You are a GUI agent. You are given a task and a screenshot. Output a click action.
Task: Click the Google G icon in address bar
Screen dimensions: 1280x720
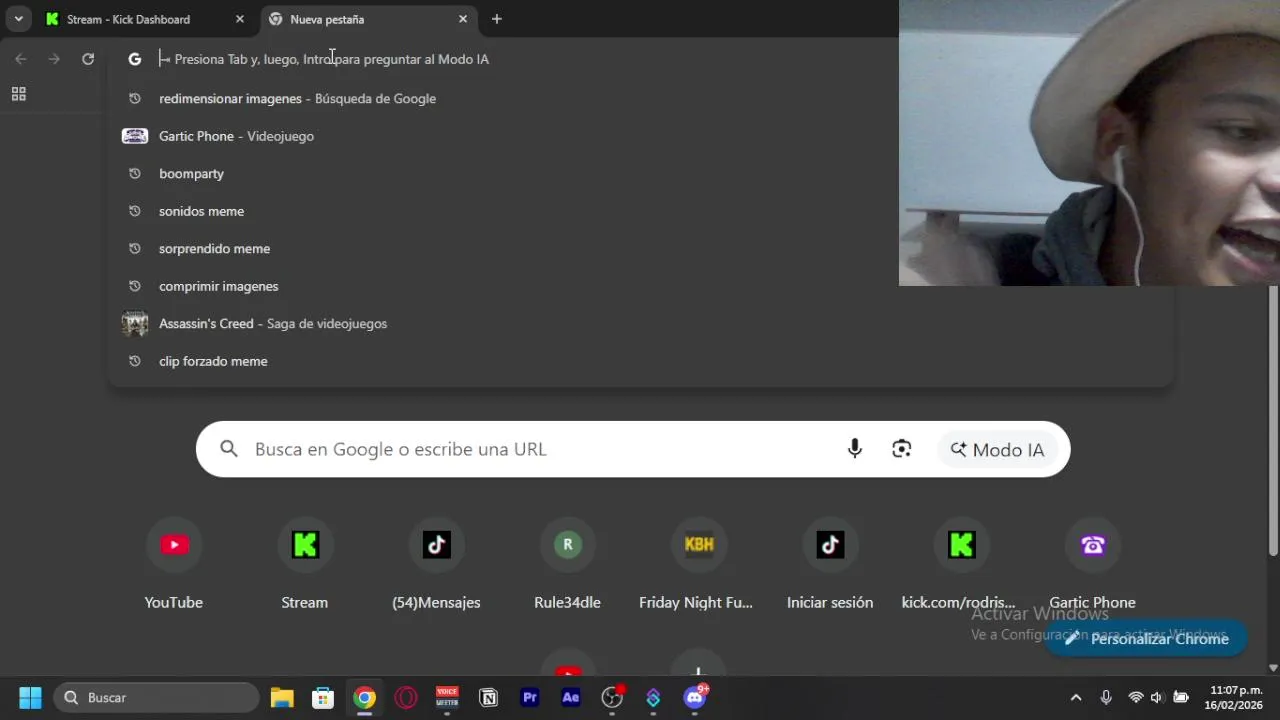tap(135, 59)
